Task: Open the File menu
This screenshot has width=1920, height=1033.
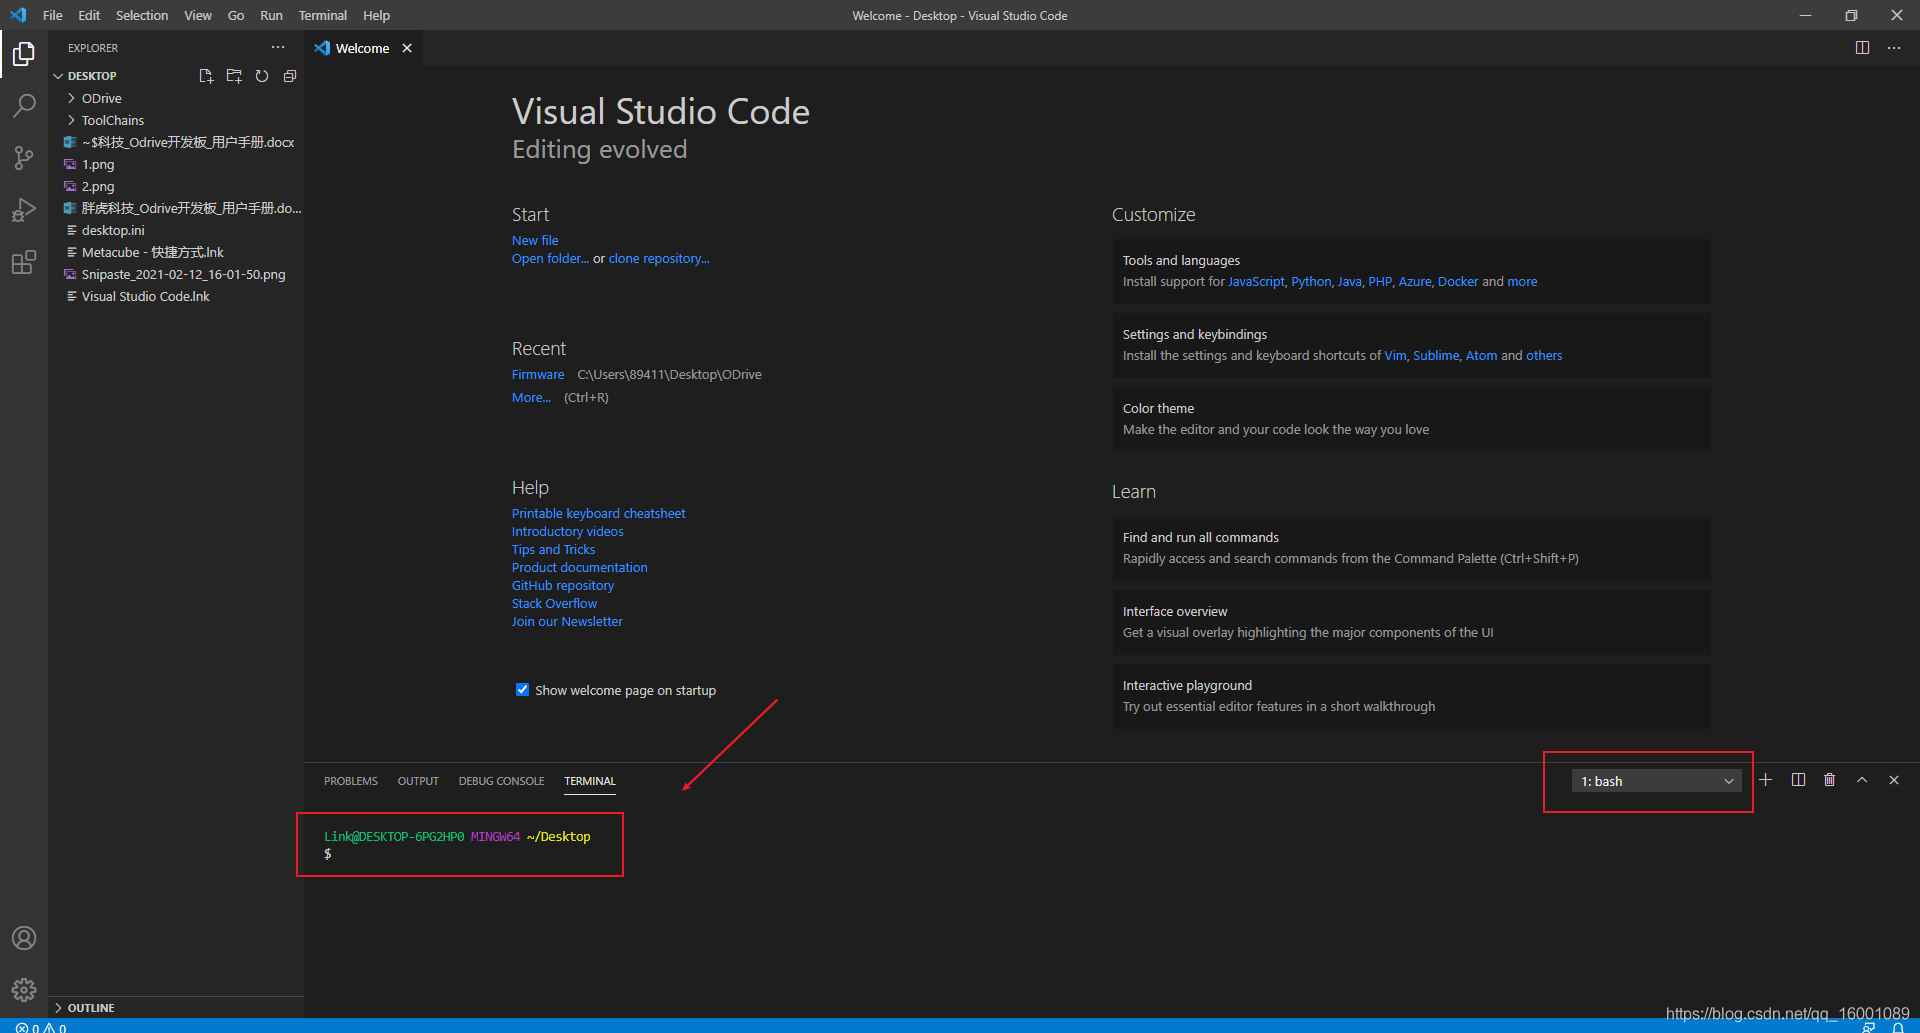Action: (x=53, y=15)
